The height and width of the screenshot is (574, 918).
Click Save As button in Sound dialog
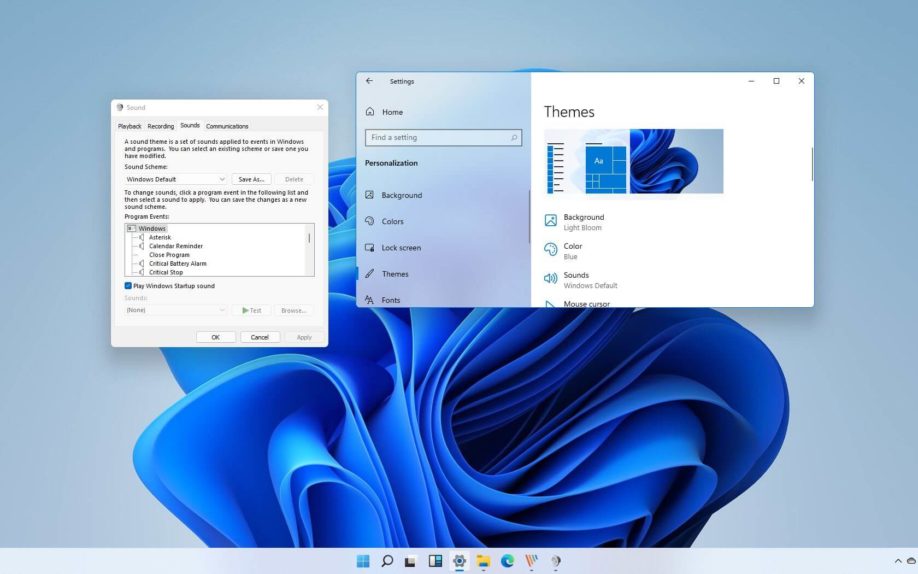tap(251, 179)
